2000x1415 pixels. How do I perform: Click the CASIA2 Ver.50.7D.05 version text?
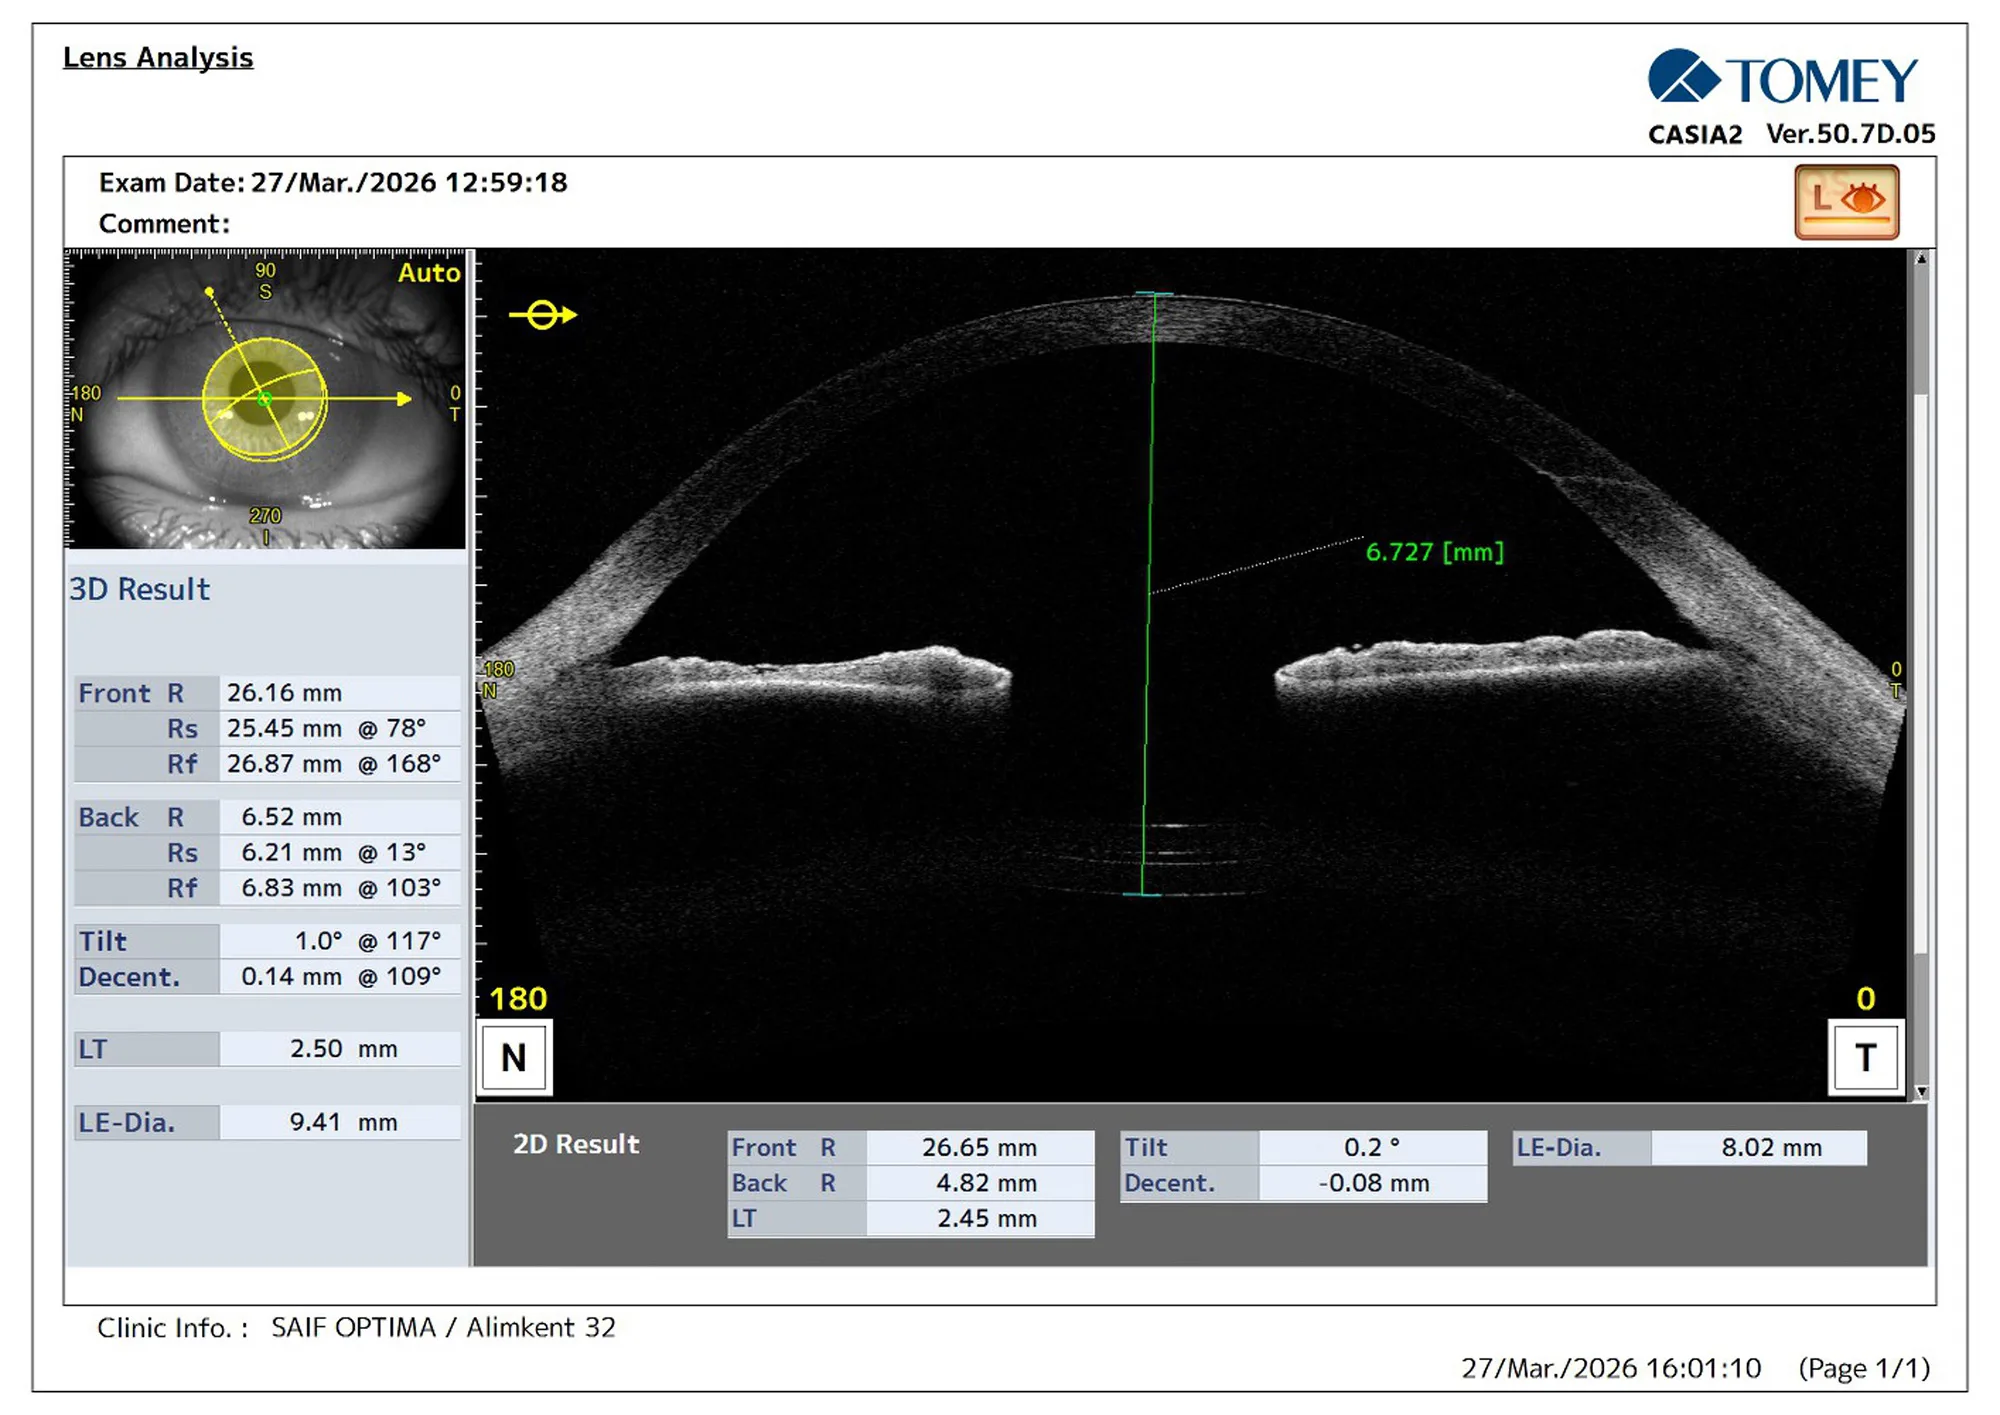coord(1792,134)
